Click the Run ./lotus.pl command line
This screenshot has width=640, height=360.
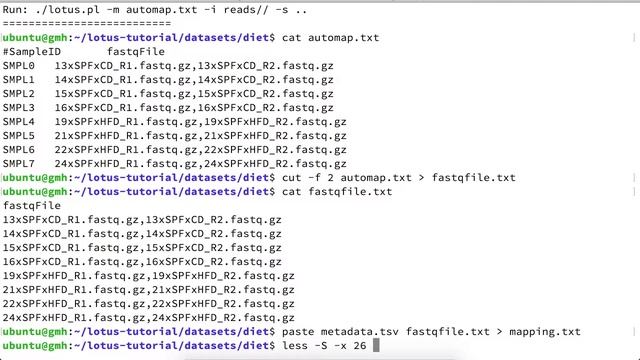coord(155,10)
